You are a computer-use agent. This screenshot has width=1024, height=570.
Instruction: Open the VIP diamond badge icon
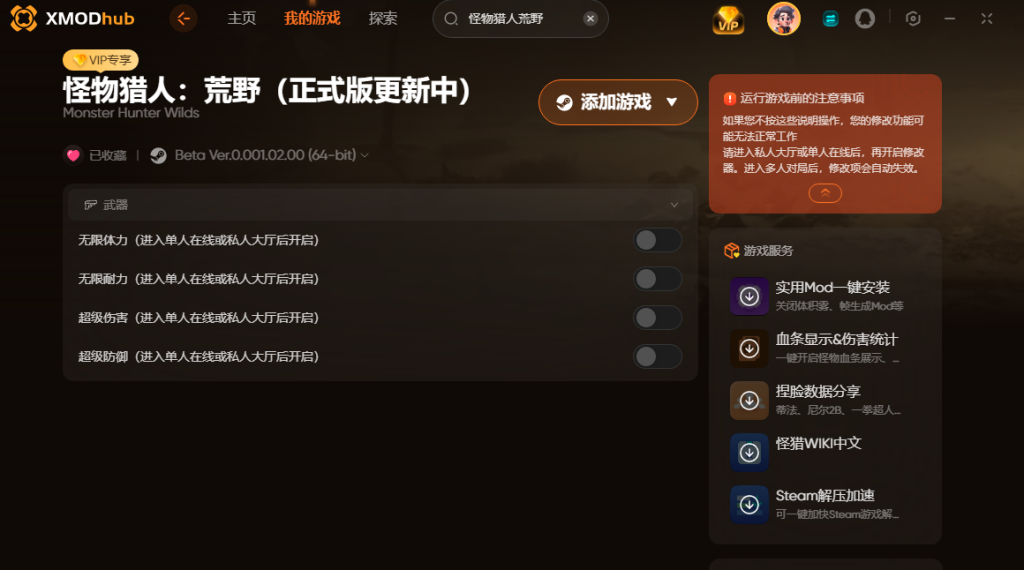tap(728, 20)
